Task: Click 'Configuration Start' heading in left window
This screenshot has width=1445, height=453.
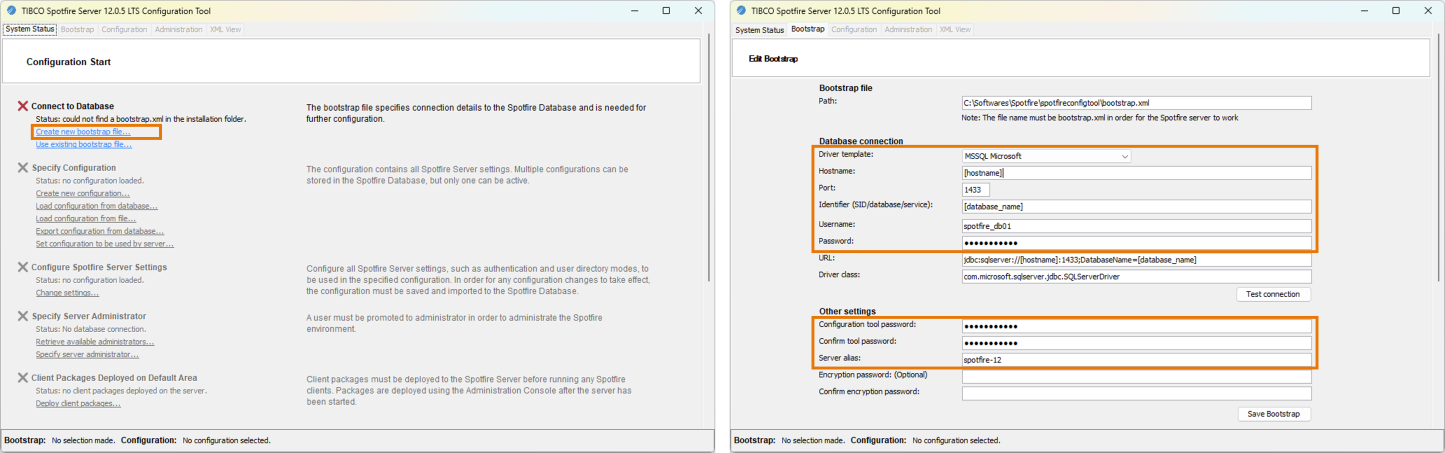Action: (x=68, y=62)
